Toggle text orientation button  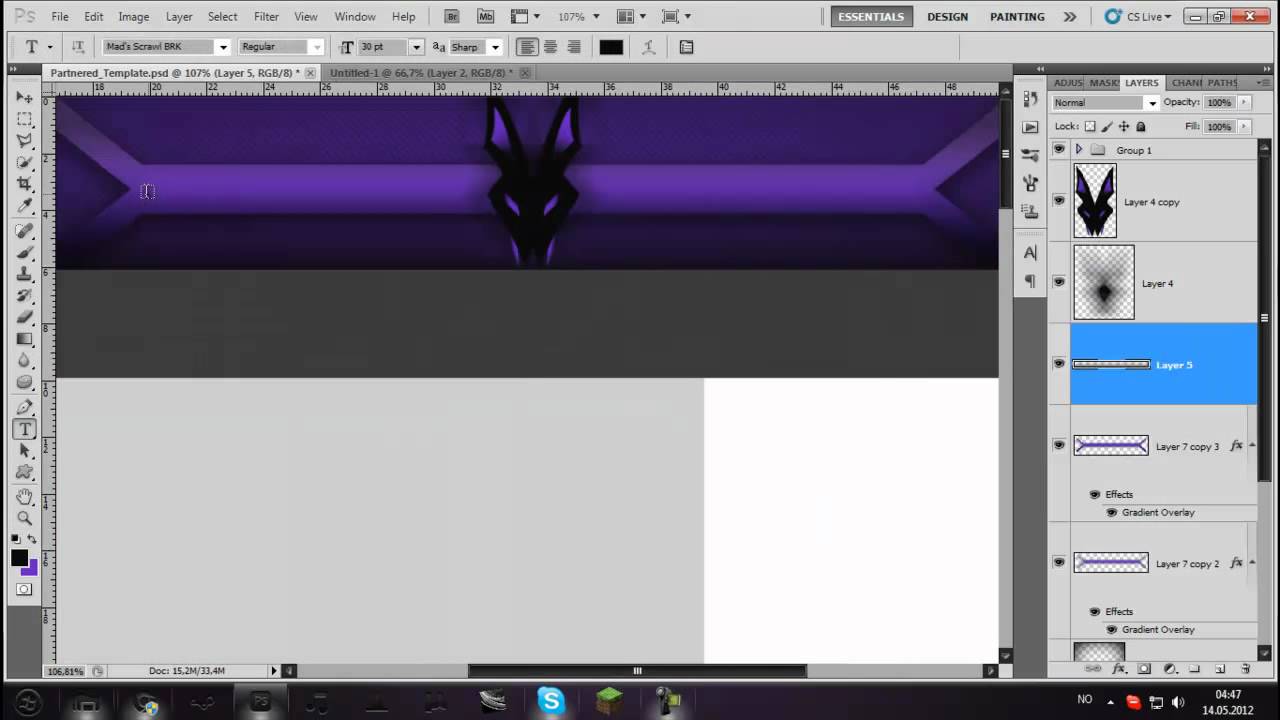[78, 47]
